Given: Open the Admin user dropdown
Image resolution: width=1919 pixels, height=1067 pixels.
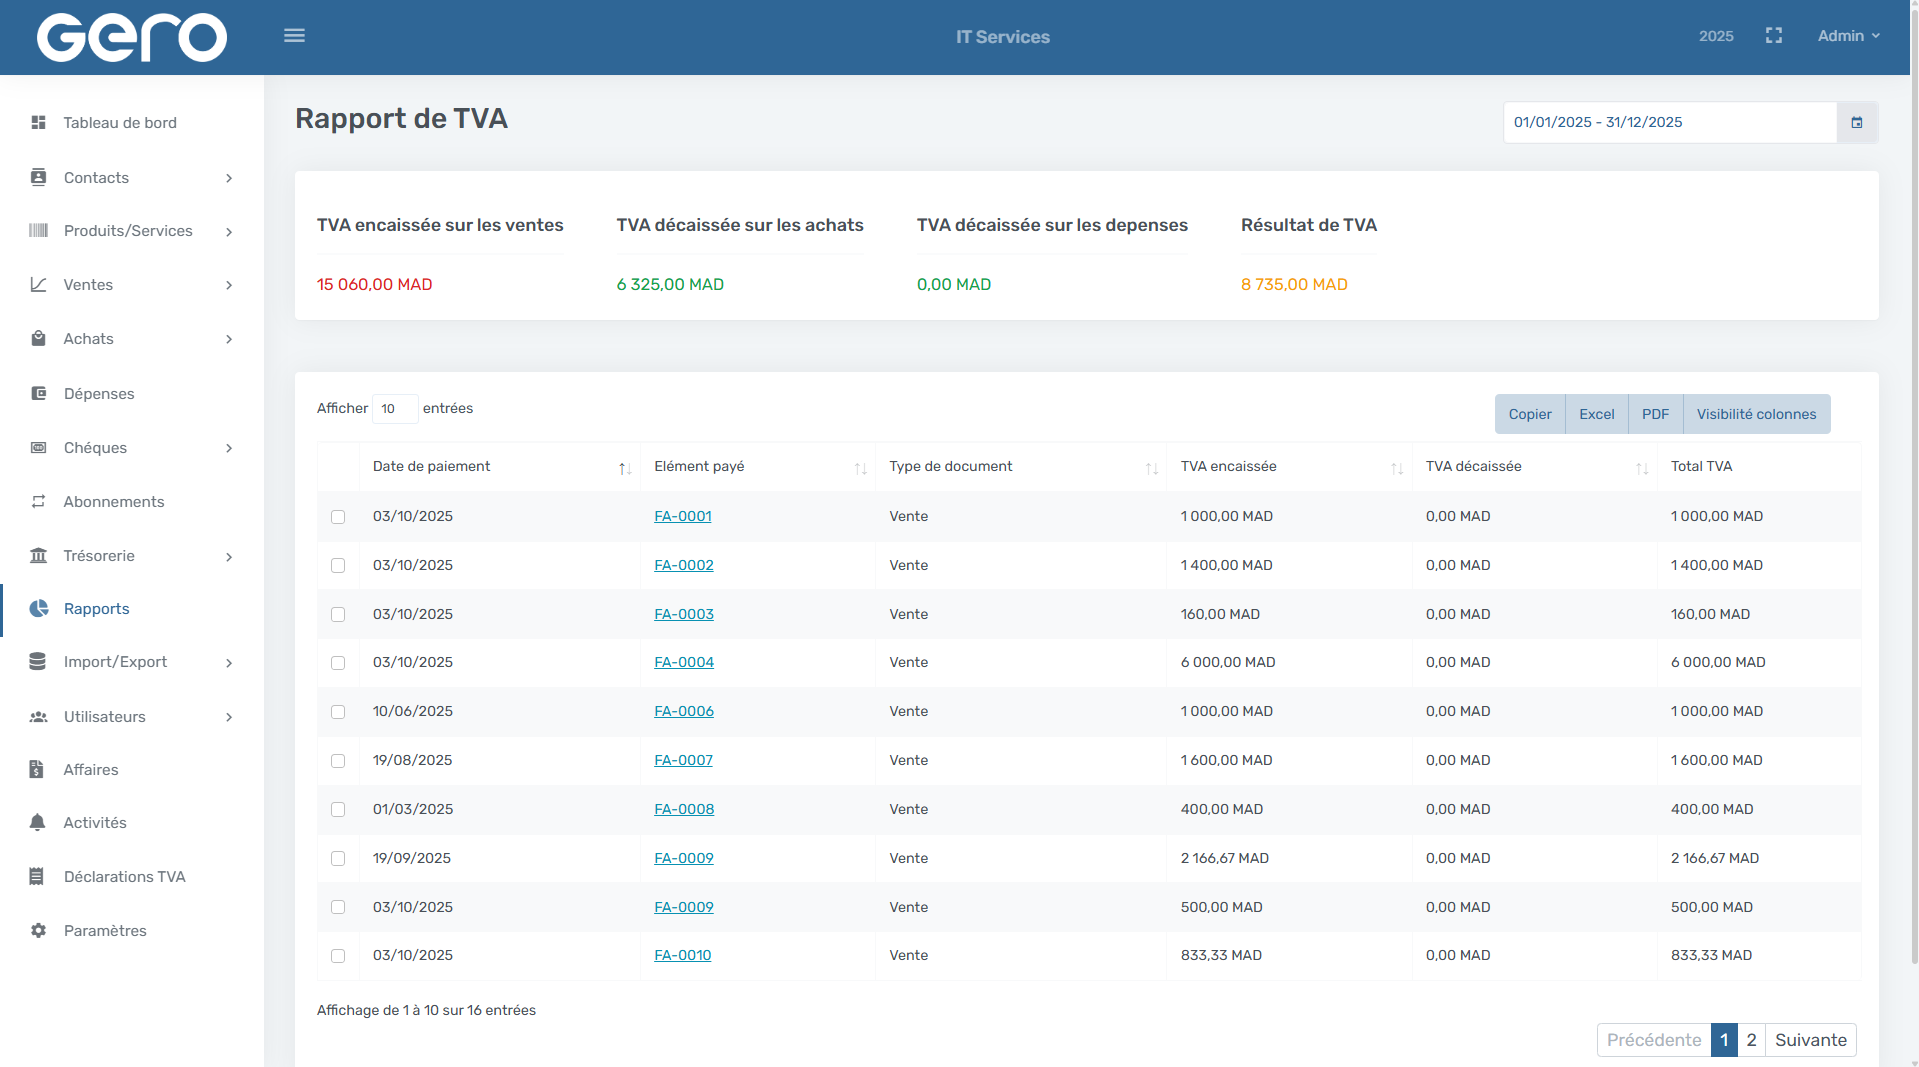Looking at the screenshot, I should pos(1848,36).
